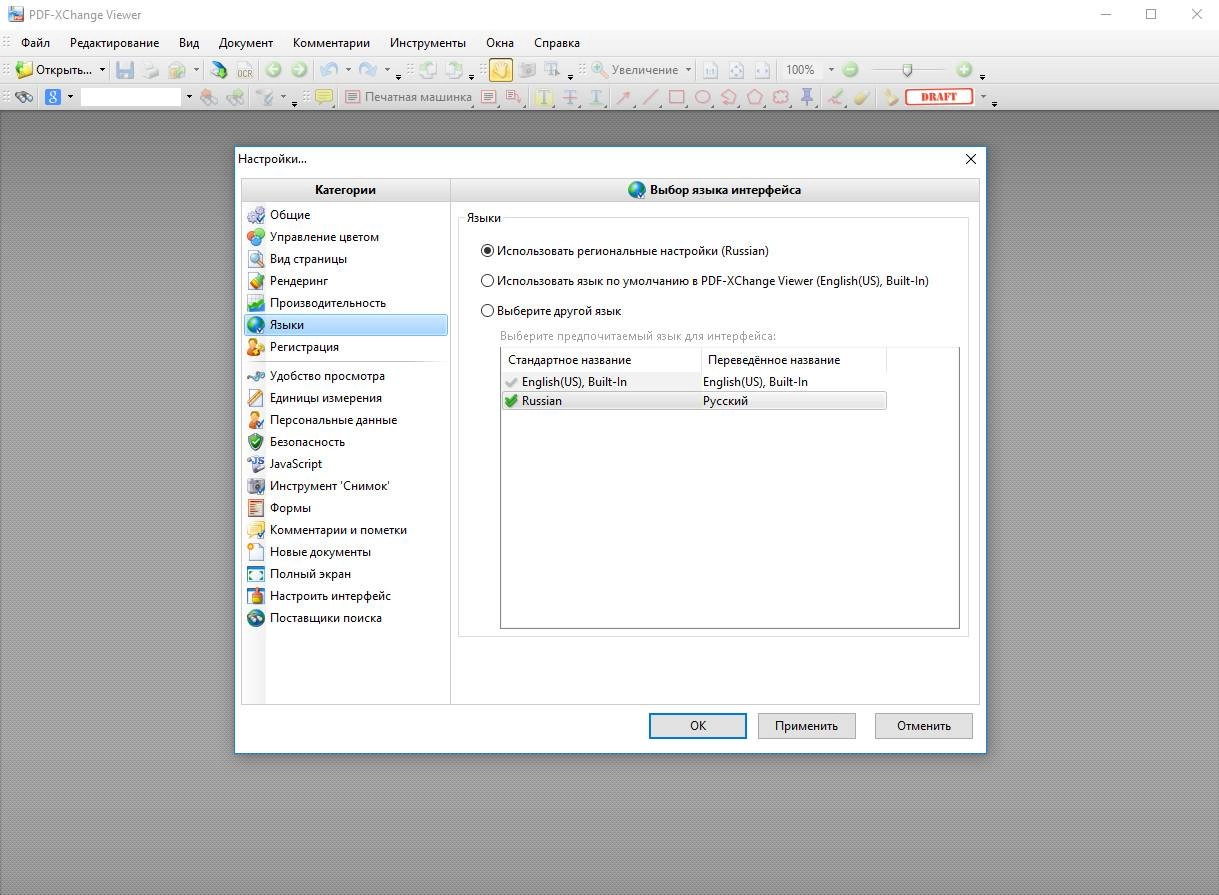Open the Инструменты menu
Screen dimensions: 1219x895
[428, 43]
